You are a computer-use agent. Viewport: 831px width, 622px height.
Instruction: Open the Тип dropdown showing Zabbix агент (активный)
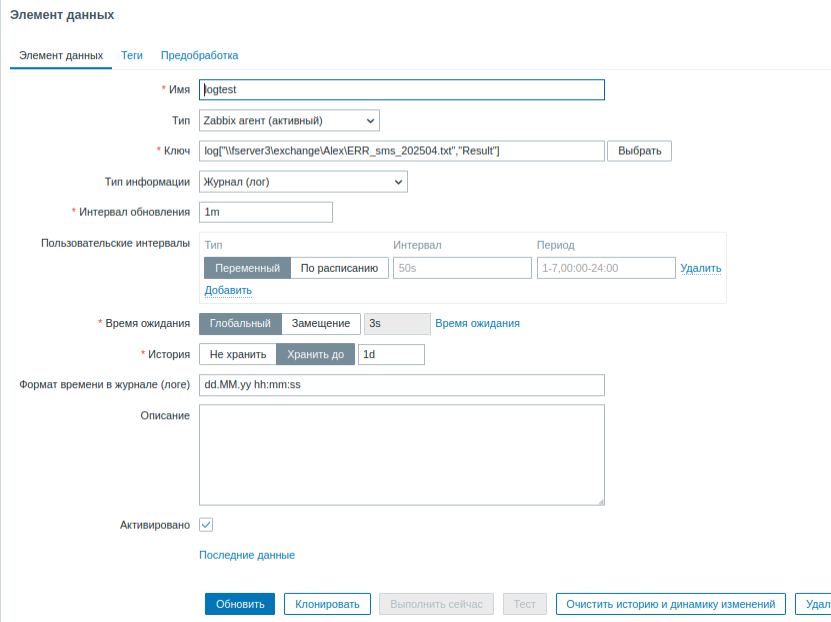point(289,120)
